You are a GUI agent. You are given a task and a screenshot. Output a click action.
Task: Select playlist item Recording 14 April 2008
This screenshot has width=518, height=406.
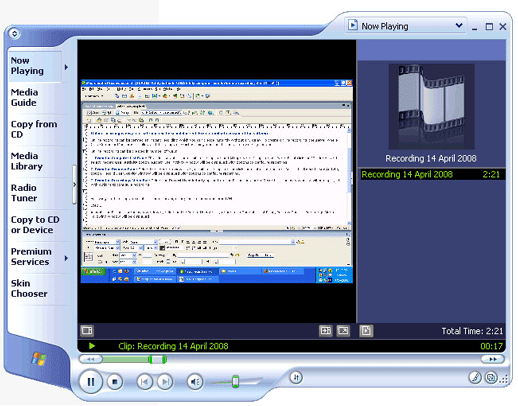432,174
